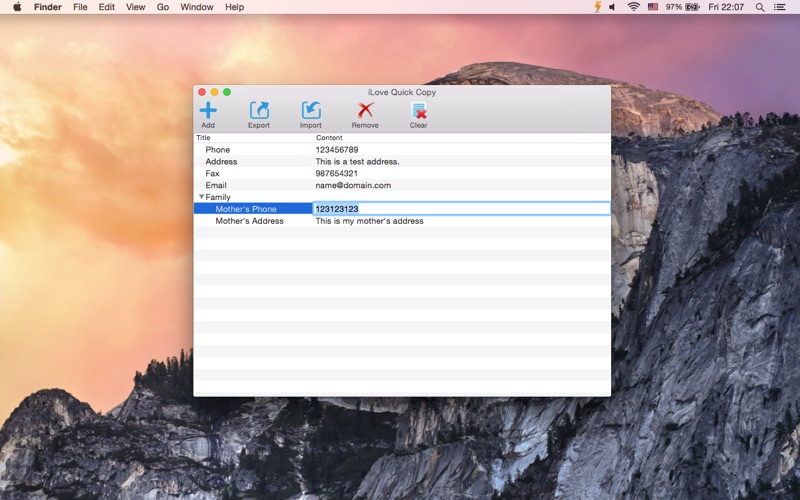800x500 pixels.
Task: Open Spotlight search magnifier icon
Action: click(760, 7)
